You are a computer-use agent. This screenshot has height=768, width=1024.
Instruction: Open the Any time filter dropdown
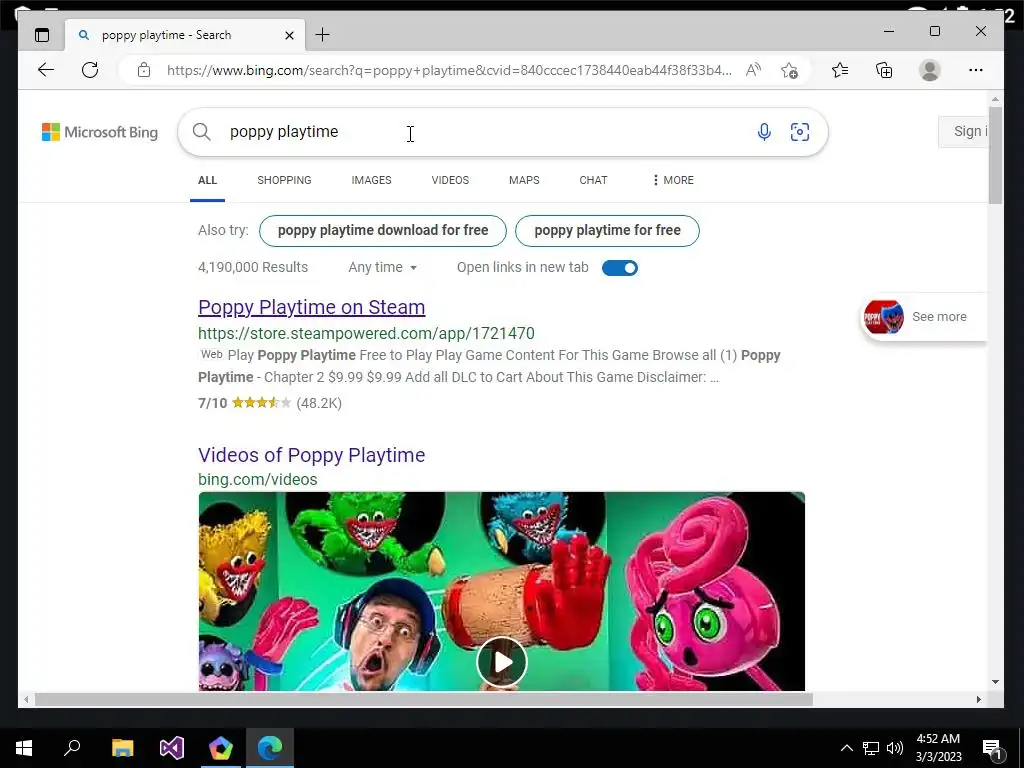383,267
